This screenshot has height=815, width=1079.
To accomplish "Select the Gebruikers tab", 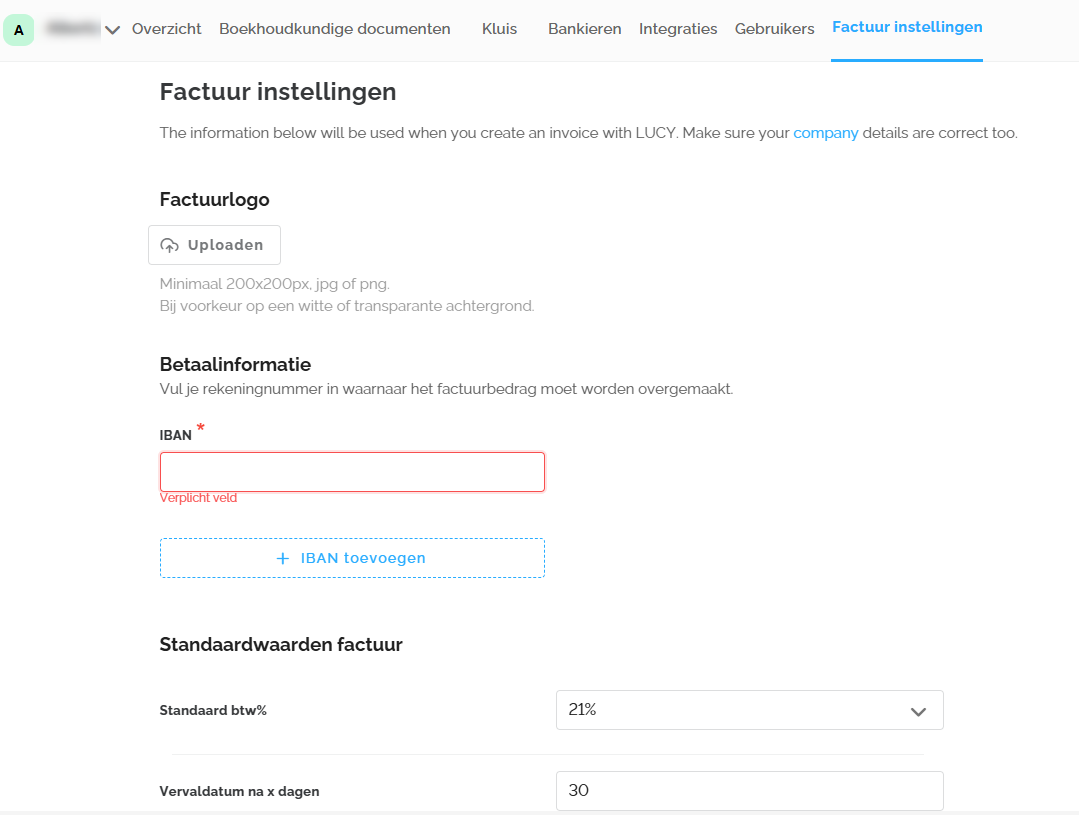I will tap(774, 29).
